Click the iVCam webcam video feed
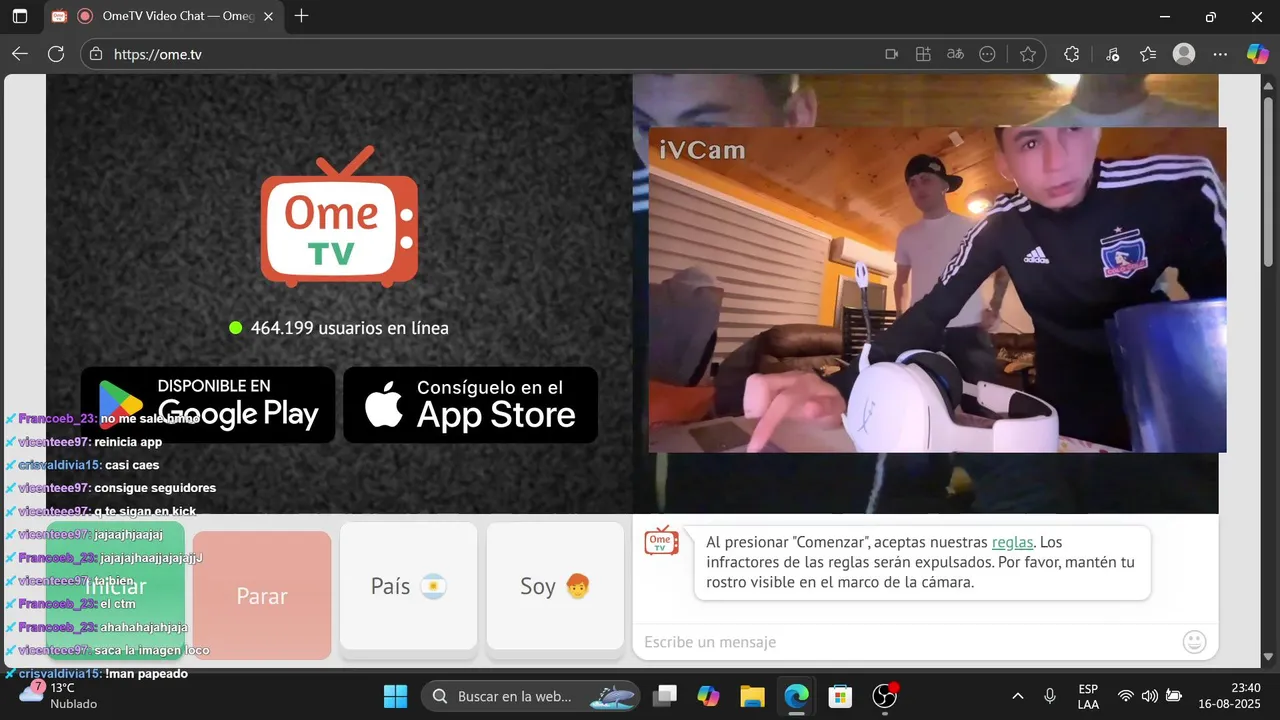The image size is (1280, 720). coord(937,290)
